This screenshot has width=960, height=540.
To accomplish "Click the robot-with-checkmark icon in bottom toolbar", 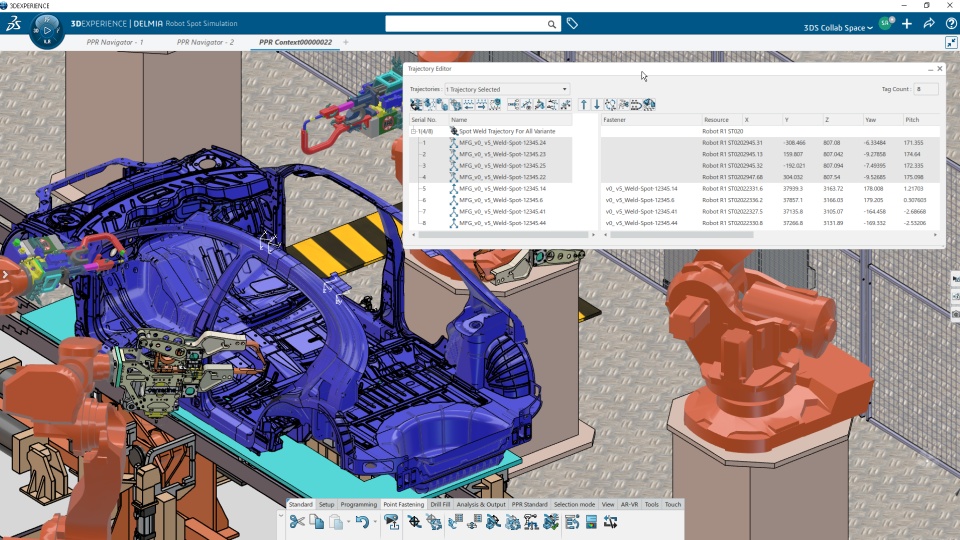I will click(551, 522).
